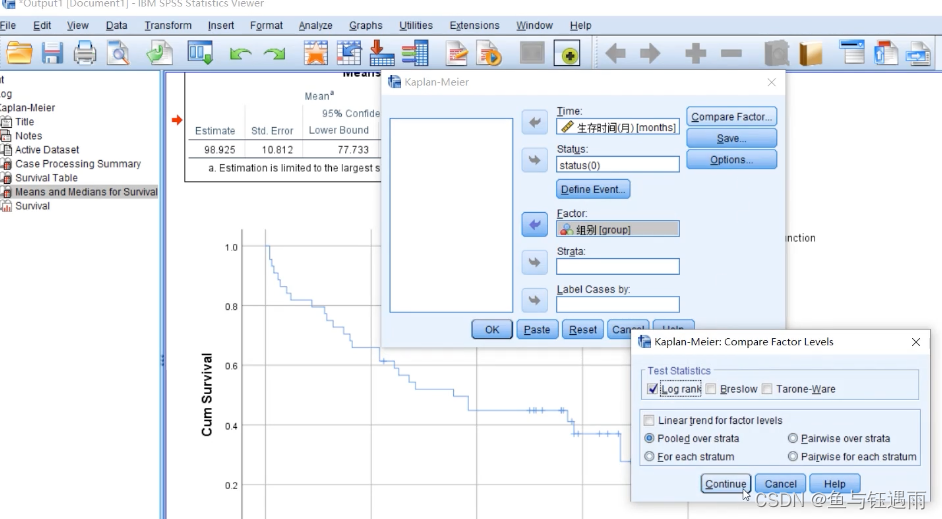Enable the Tarone-Ware checkbox
This screenshot has height=519, width=942.
pos(767,389)
